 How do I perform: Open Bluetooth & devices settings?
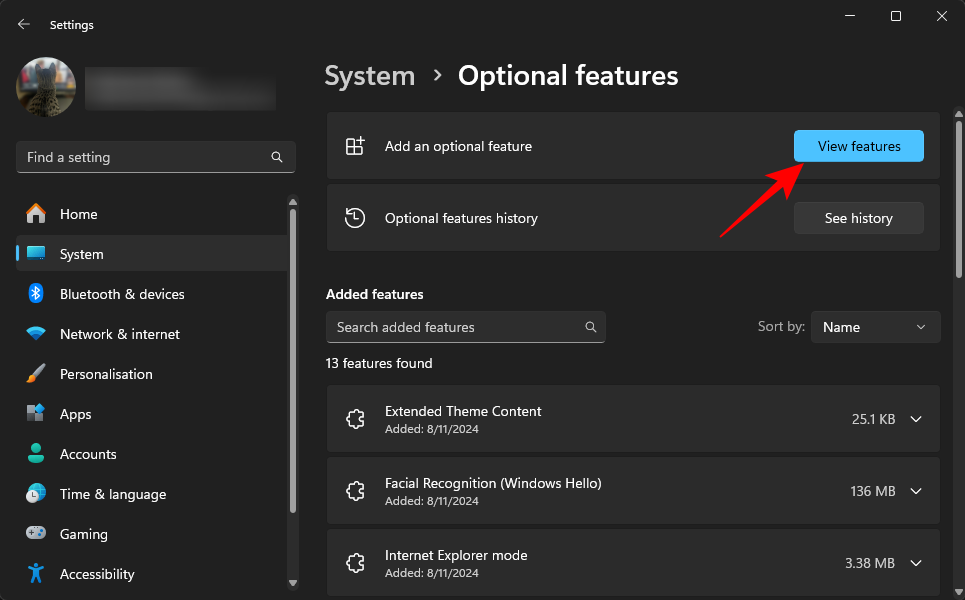pyautogui.click(x=35, y=294)
